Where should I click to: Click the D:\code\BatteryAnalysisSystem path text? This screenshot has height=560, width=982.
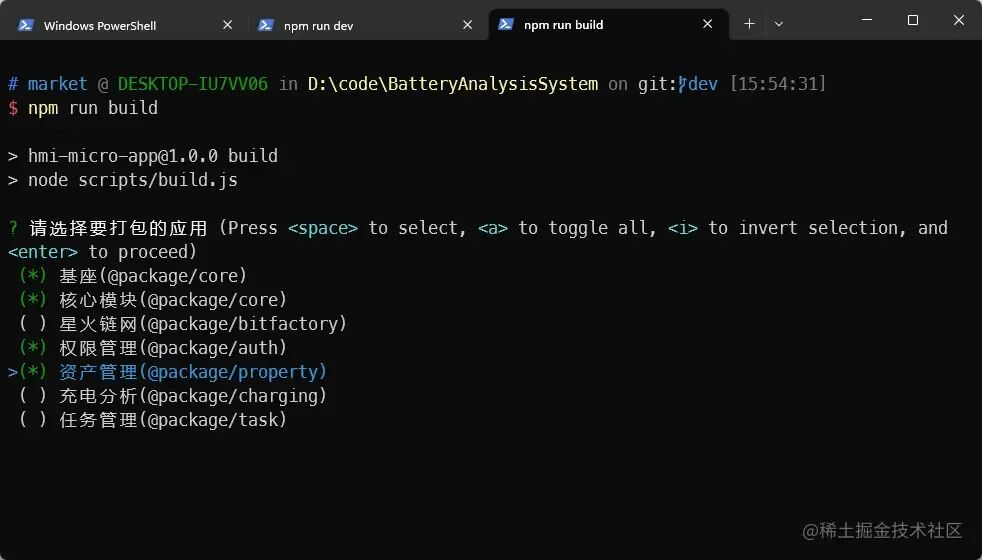pyautogui.click(x=453, y=84)
